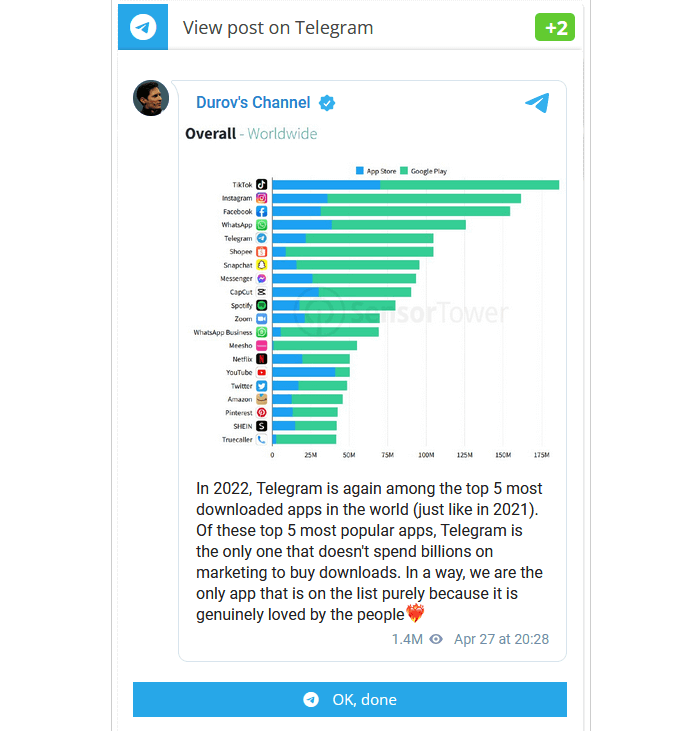Click the heart emoji in post text

(415, 613)
